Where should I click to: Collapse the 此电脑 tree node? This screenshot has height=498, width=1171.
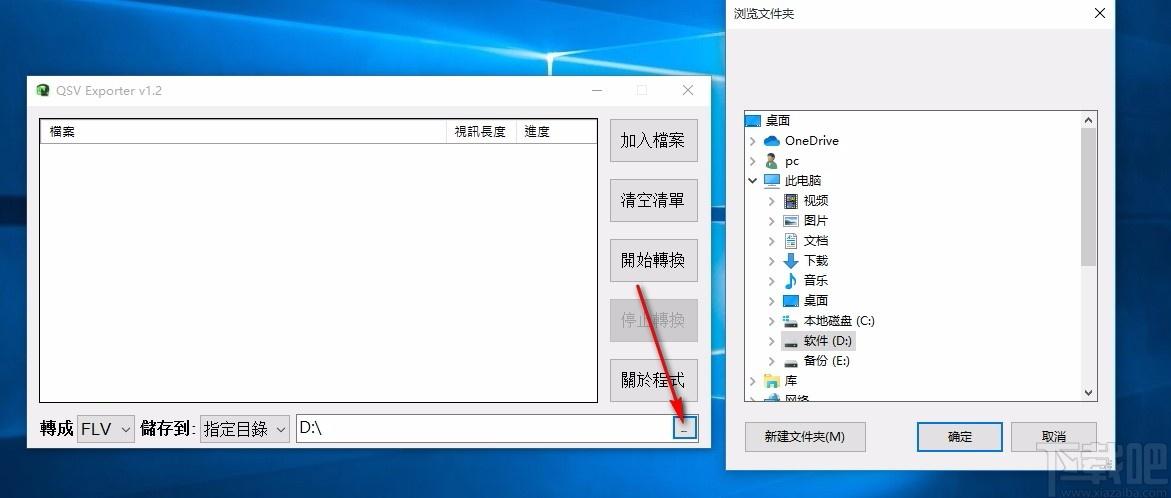tap(753, 181)
